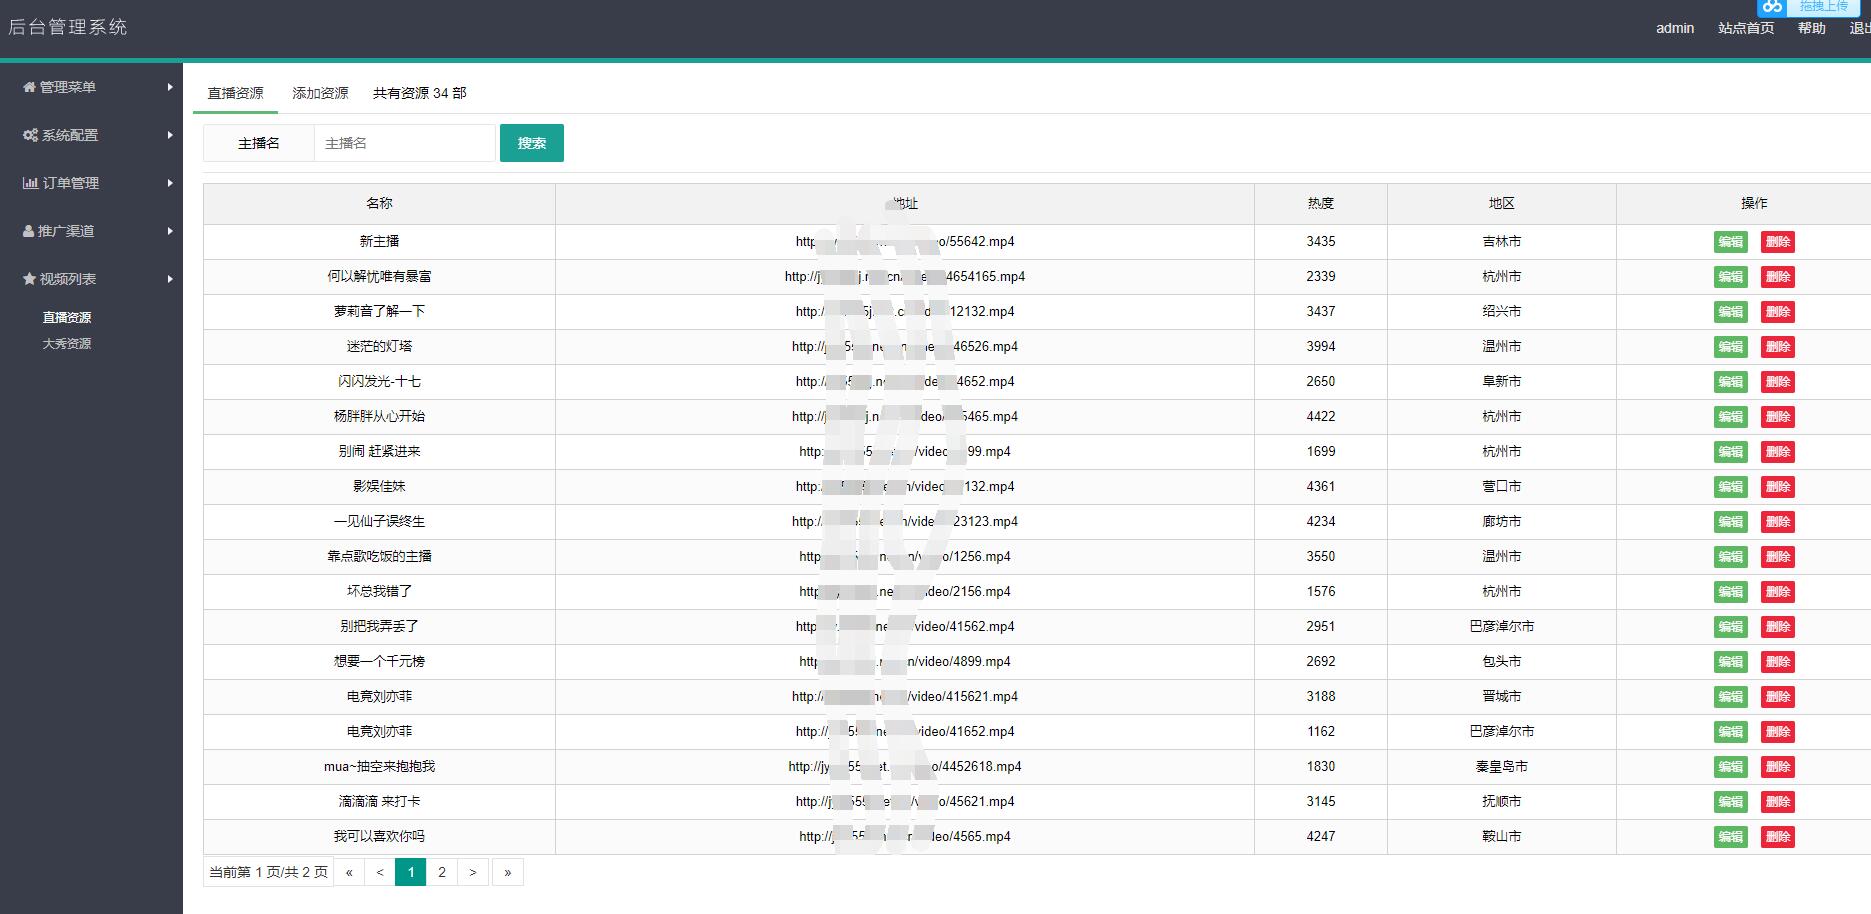The width and height of the screenshot is (1871, 914).
Task: Open 站点首页 in the top bar
Action: click(1745, 28)
